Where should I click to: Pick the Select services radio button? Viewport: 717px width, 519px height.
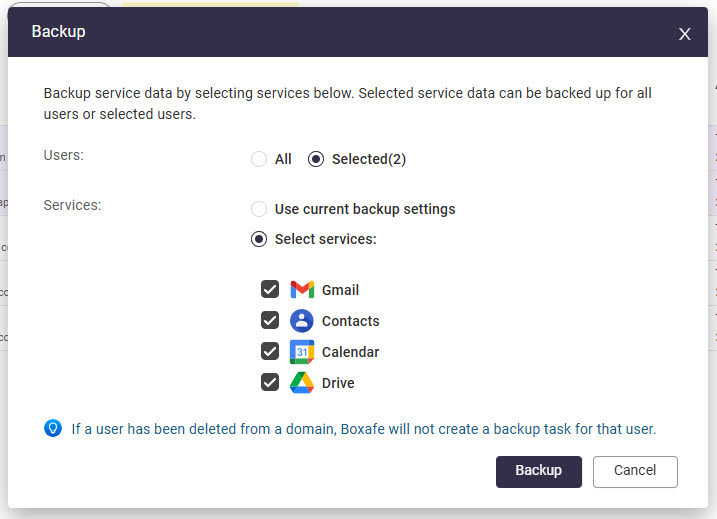click(259, 239)
